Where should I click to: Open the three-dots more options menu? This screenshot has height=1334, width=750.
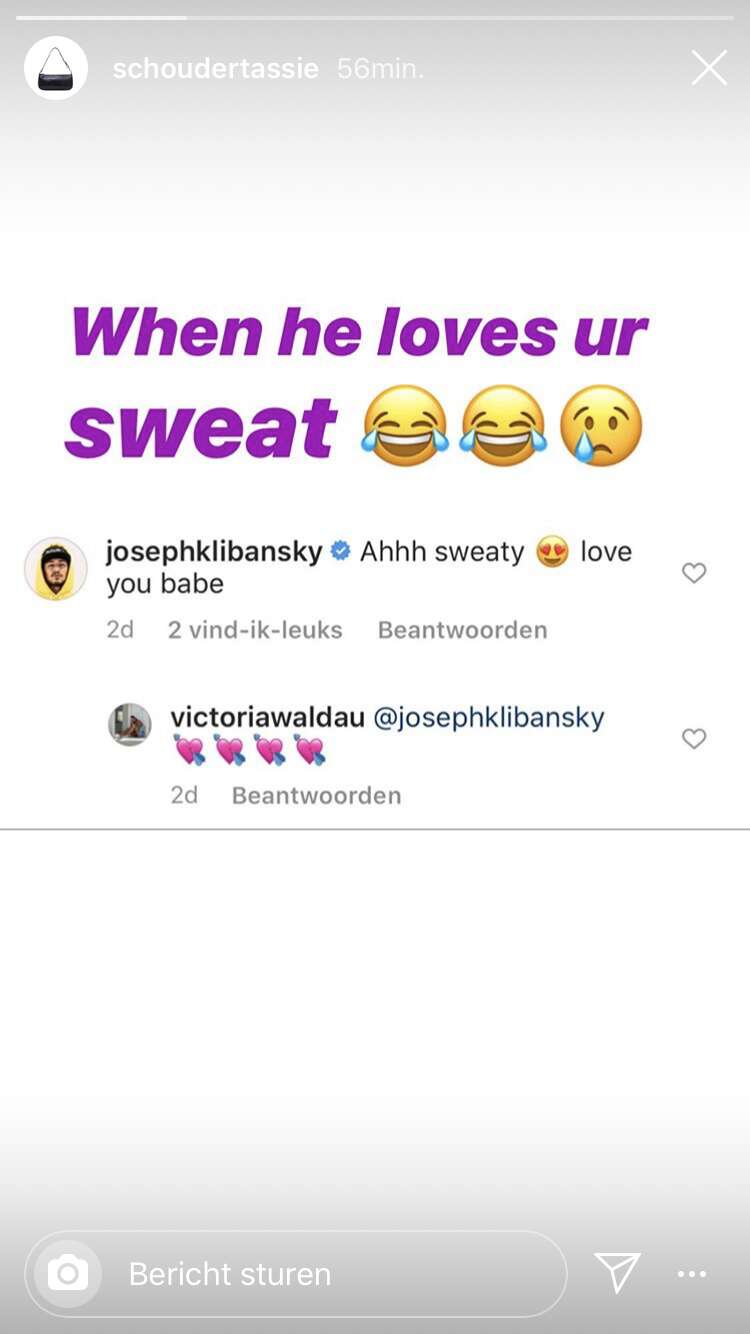click(x=692, y=1274)
